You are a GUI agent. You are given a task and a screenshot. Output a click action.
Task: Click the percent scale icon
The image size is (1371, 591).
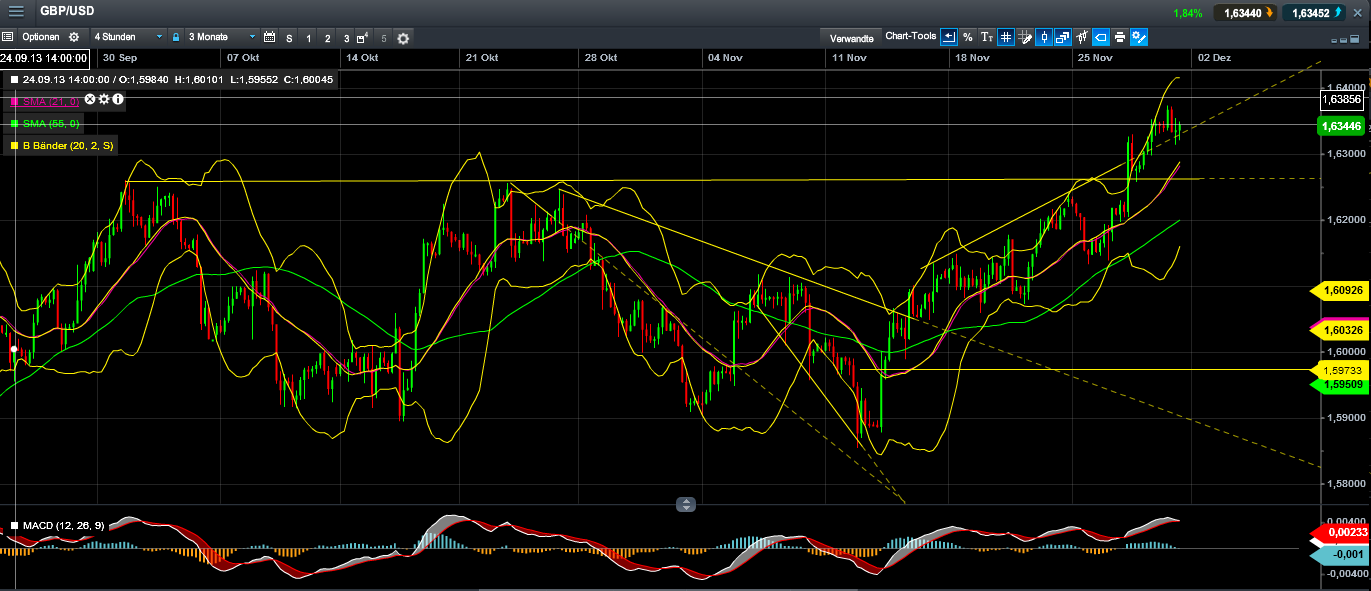(967, 37)
